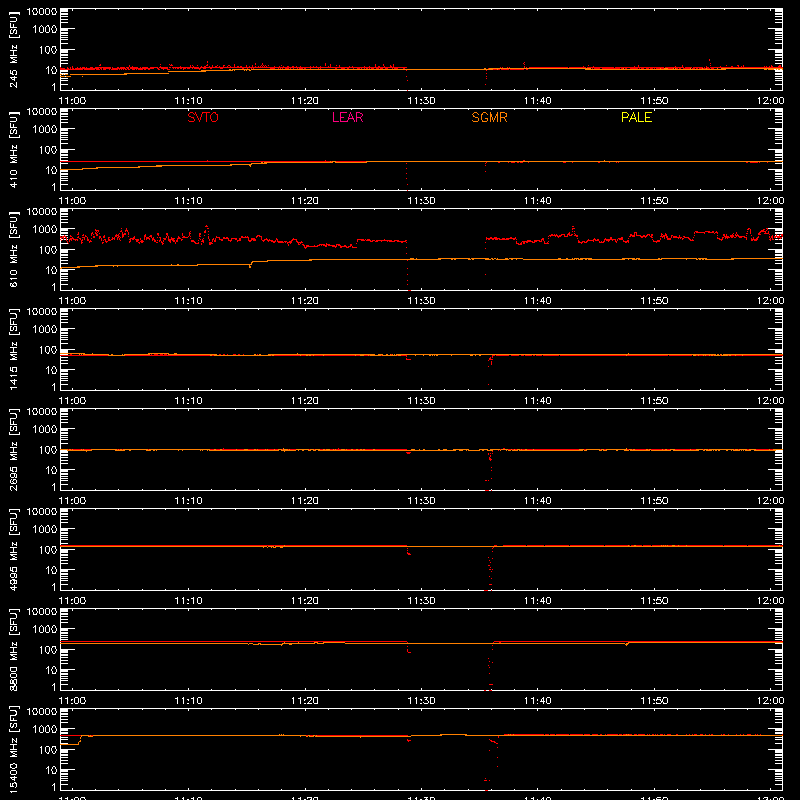Click the 1000 y-axis label of 8800 MHz plot

pyautogui.click(x=45, y=629)
